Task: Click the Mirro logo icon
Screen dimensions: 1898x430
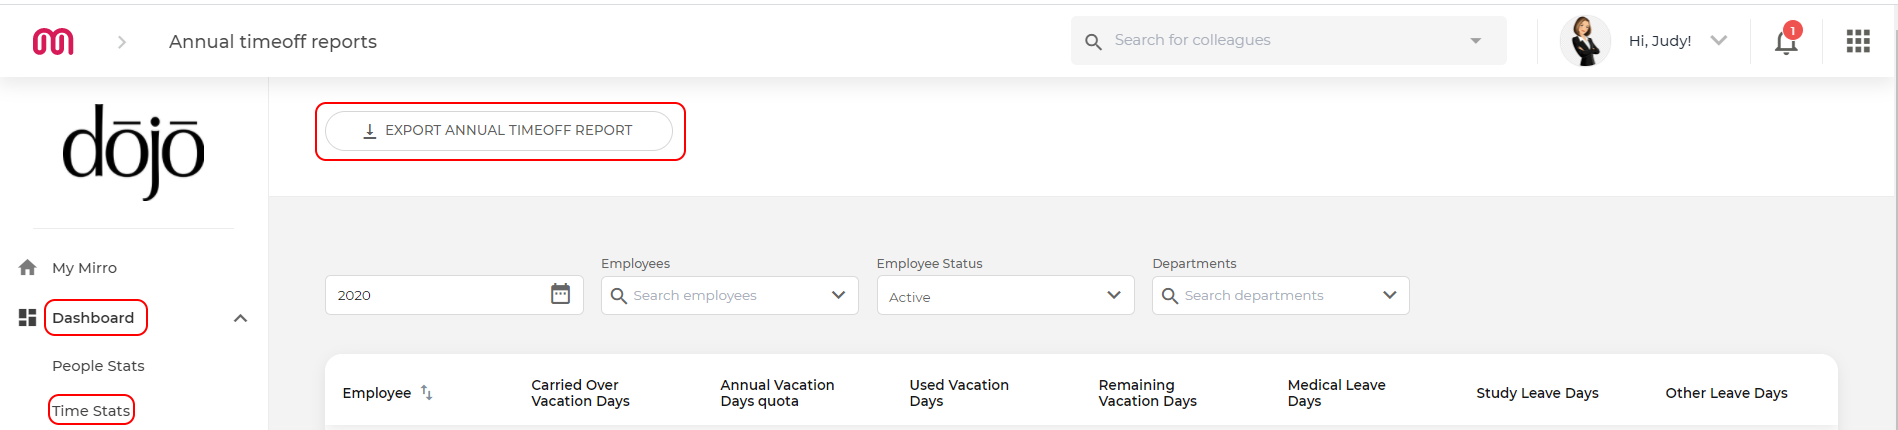Action: [53, 41]
